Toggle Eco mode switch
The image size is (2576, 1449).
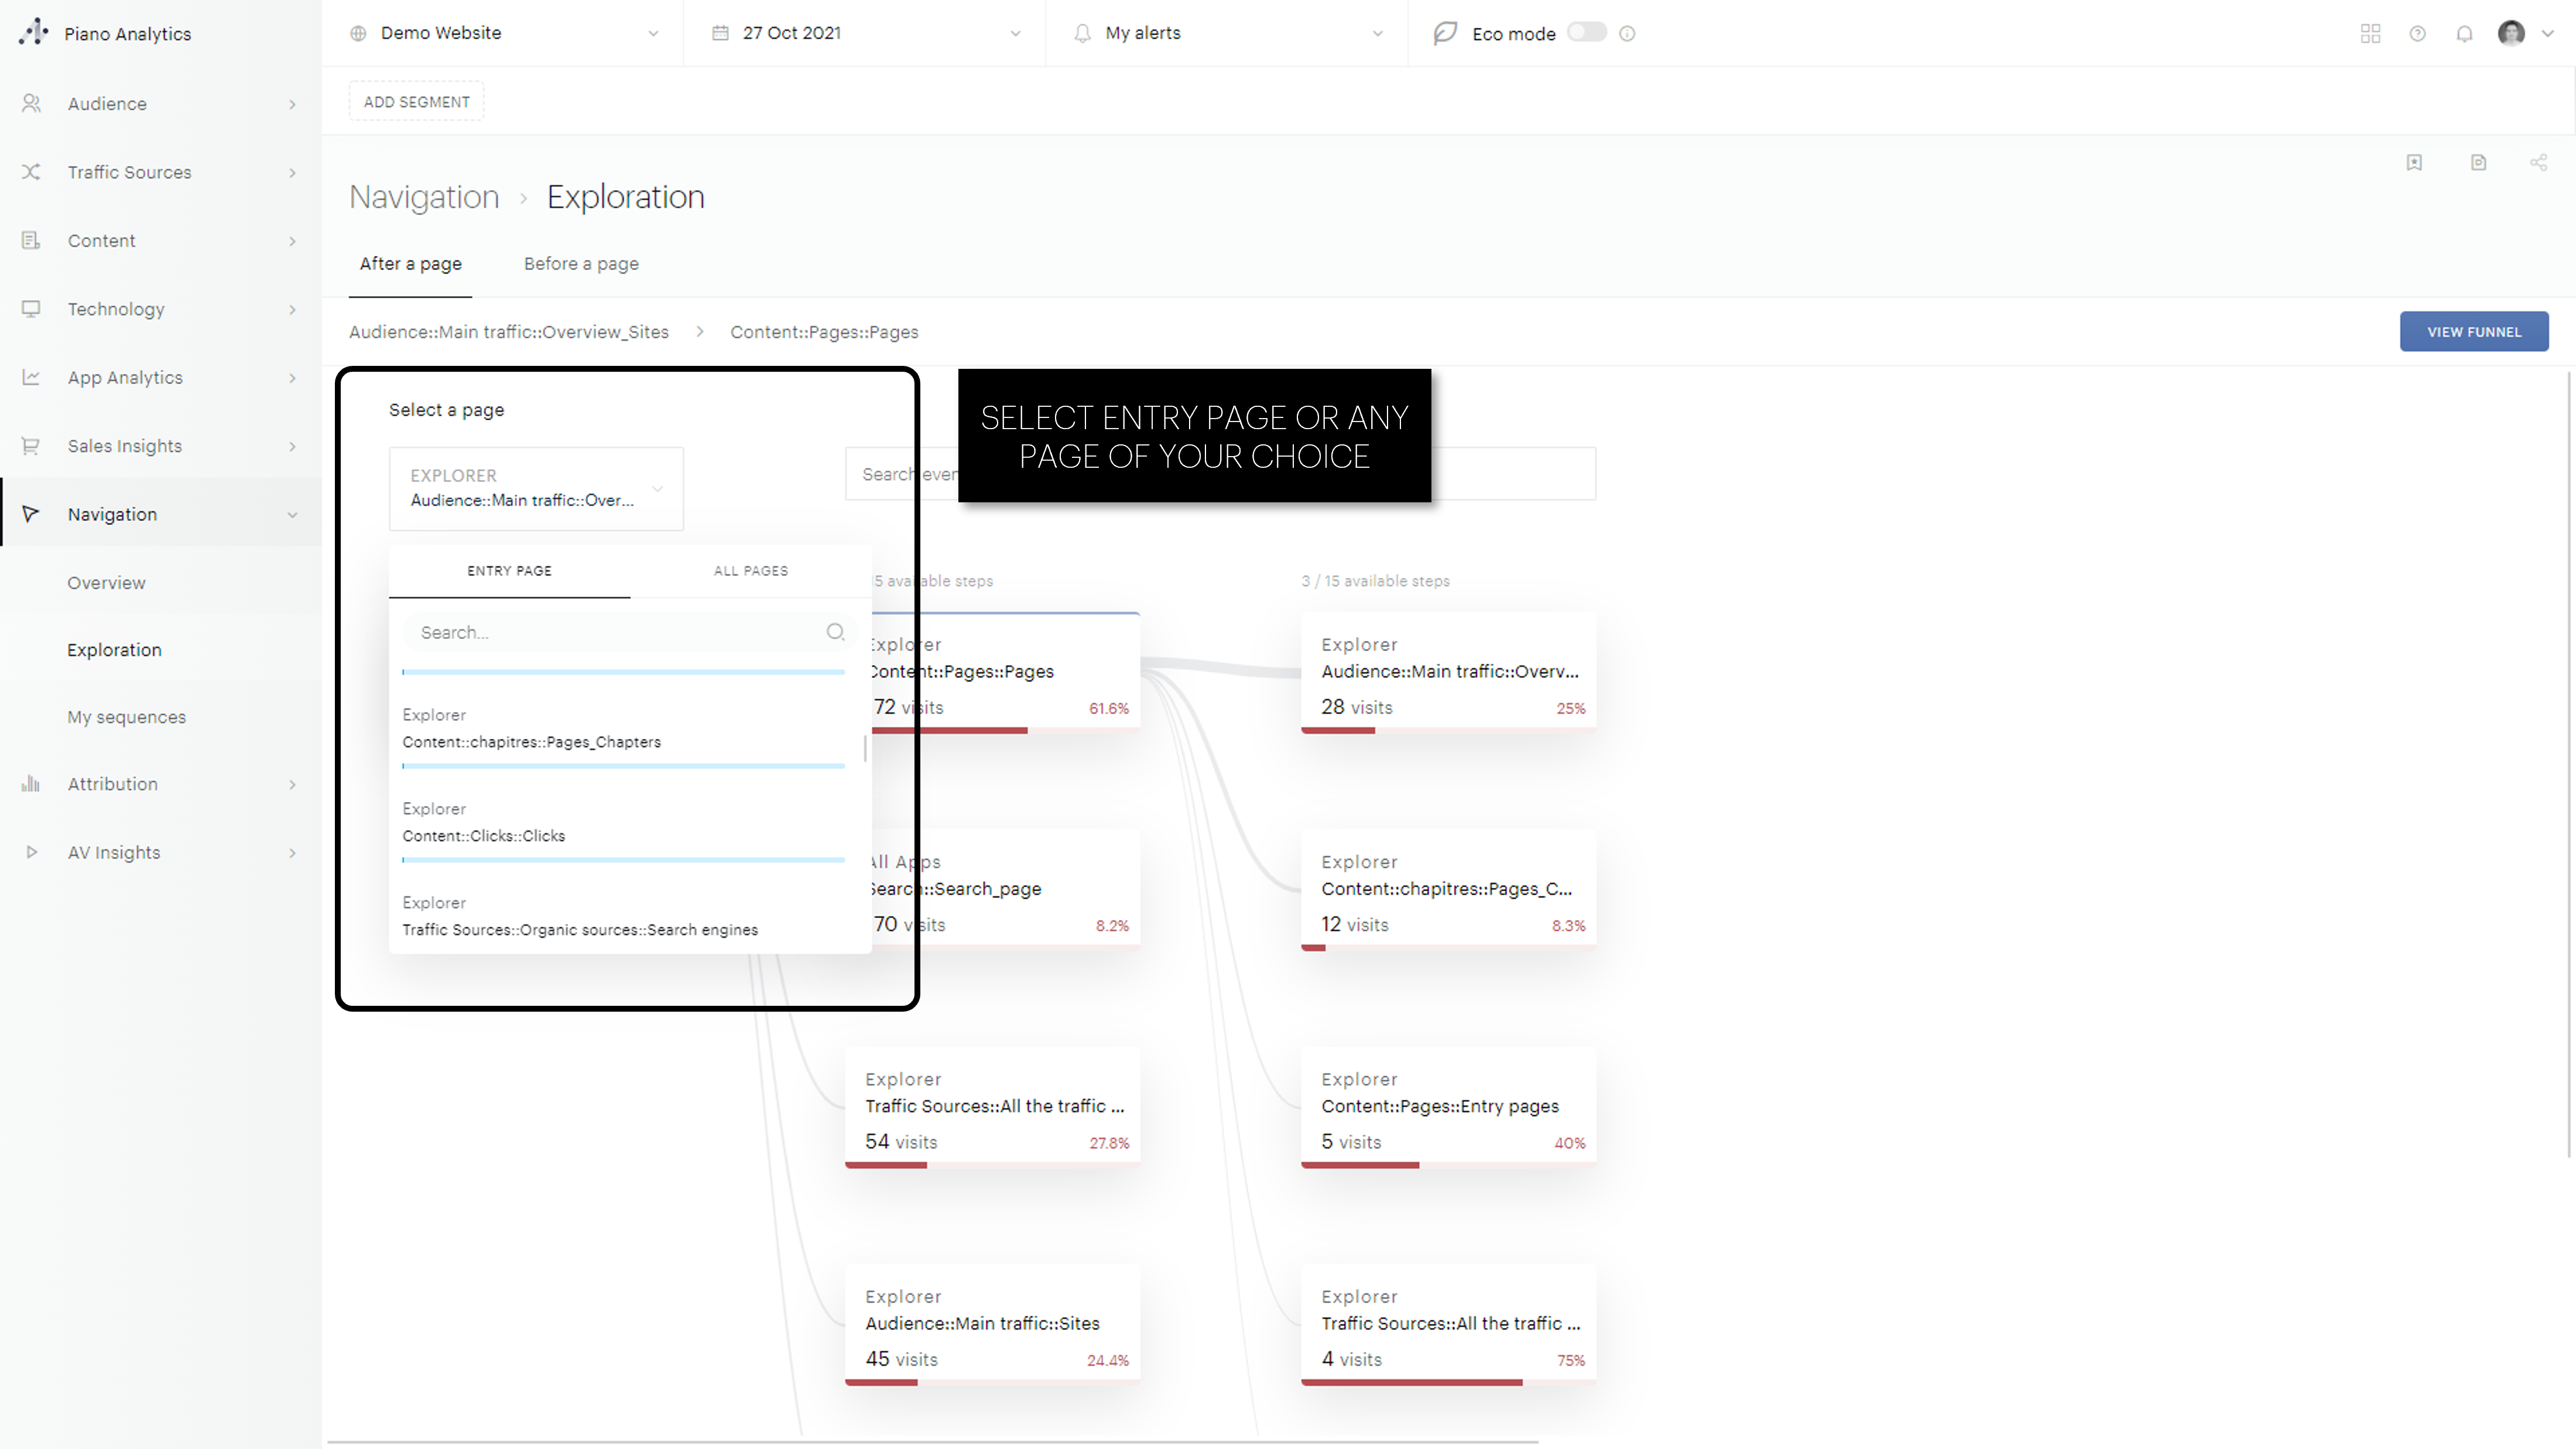point(1586,32)
